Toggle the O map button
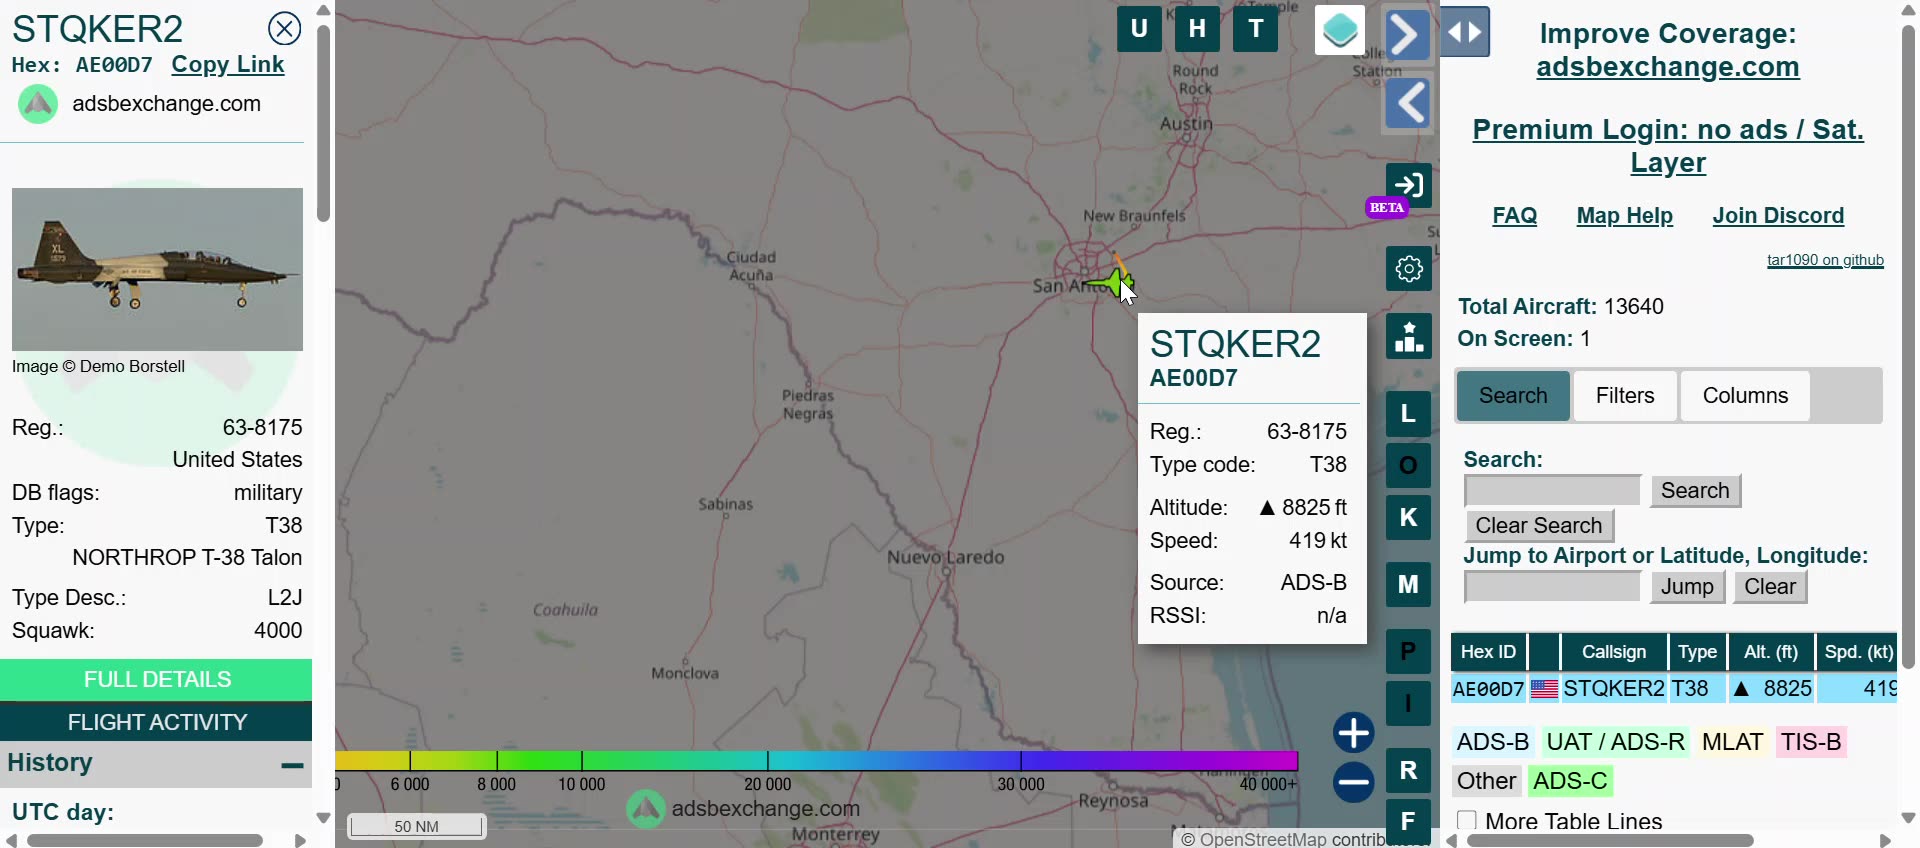 [x=1408, y=465]
